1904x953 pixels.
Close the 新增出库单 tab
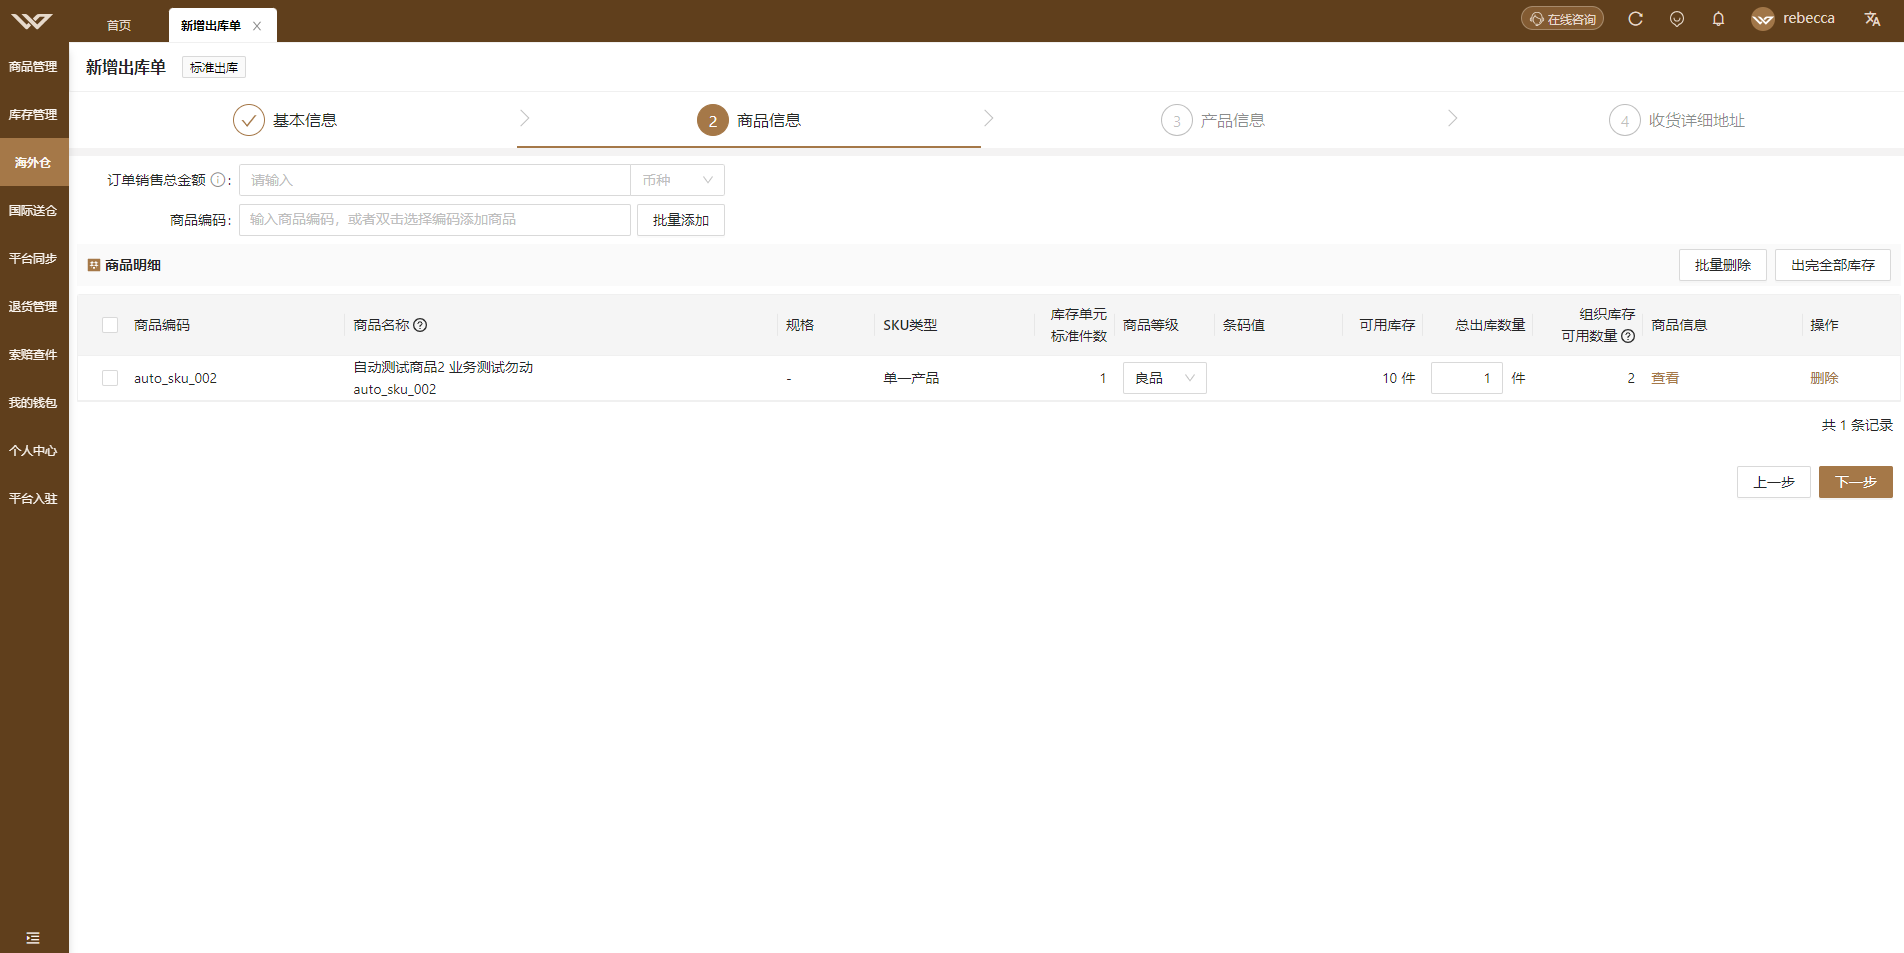[257, 26]
